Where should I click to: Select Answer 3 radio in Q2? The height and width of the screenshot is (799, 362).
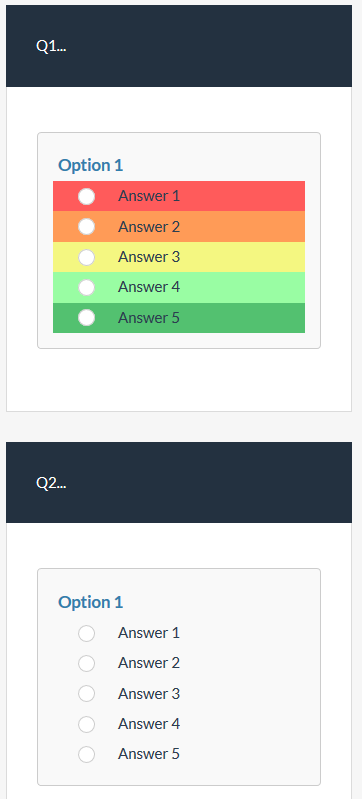click(86, 694)
